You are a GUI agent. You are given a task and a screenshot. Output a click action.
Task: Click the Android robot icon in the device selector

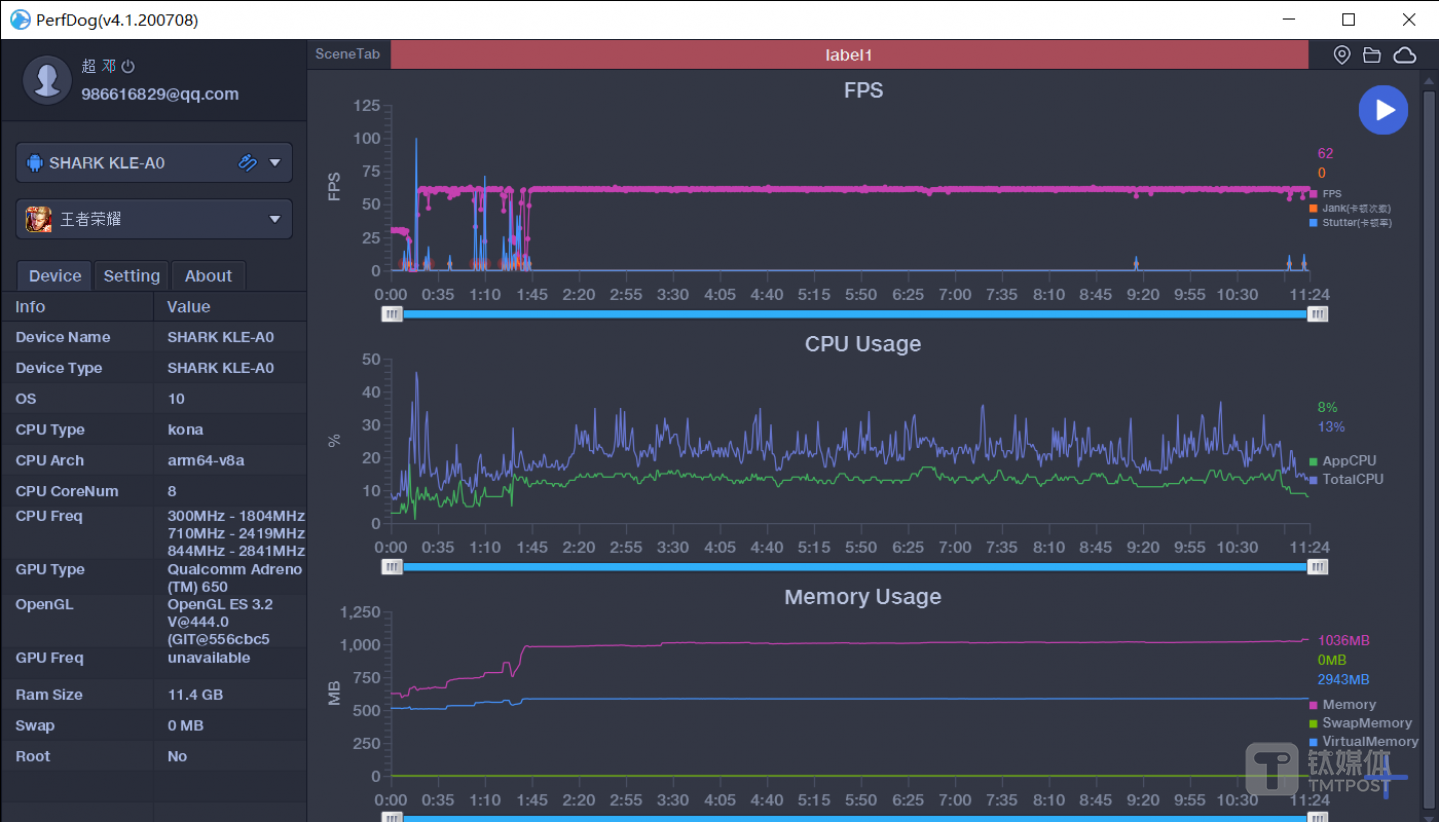click(35, 163)
